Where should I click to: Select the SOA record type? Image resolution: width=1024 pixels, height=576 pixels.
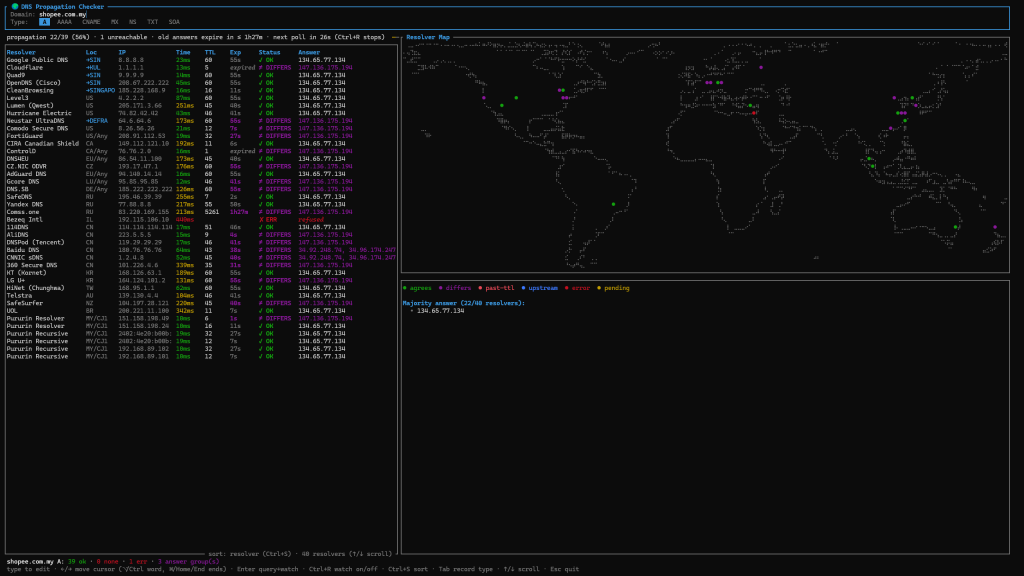pos(174,22)
